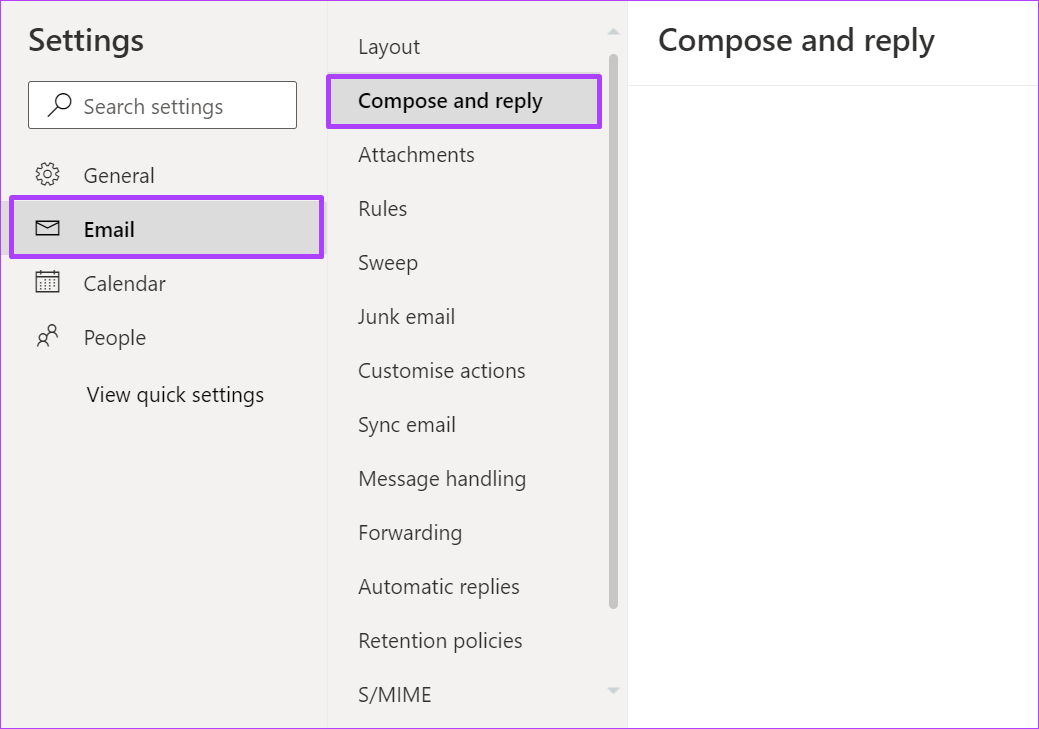Select the Email settings category

(166, 227)
